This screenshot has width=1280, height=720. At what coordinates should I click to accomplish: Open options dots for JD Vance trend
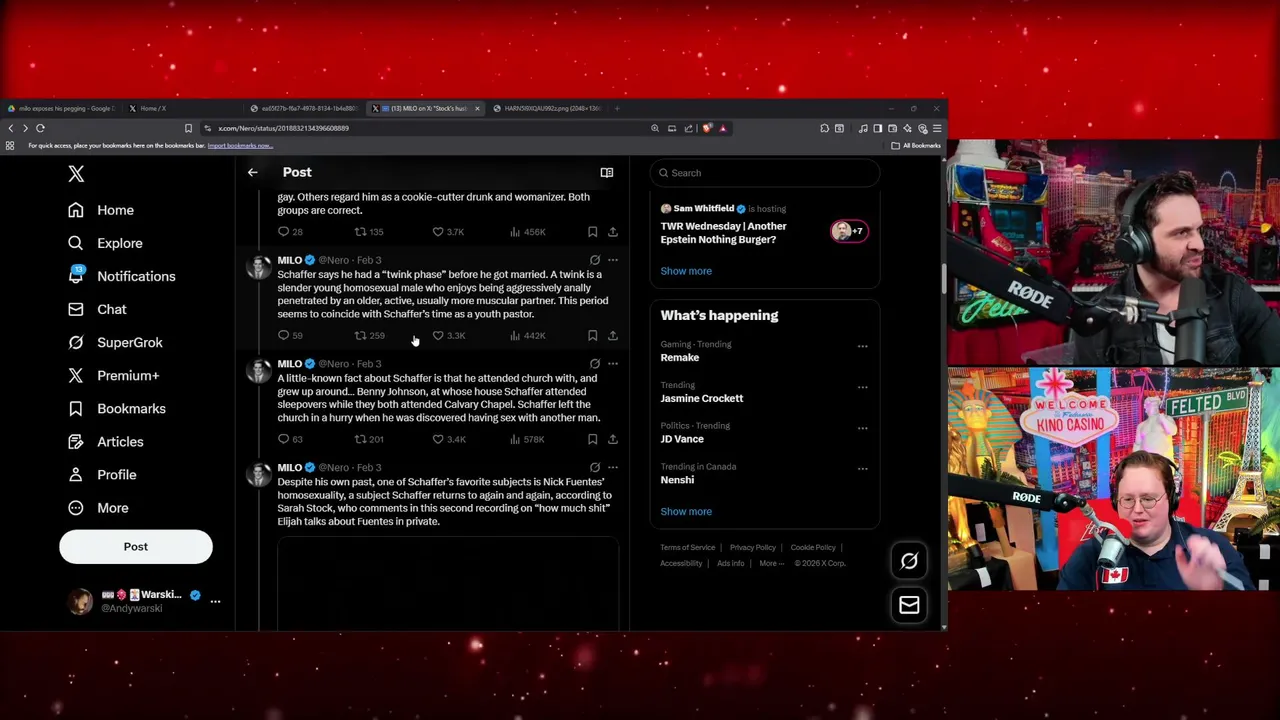point(862,429)
